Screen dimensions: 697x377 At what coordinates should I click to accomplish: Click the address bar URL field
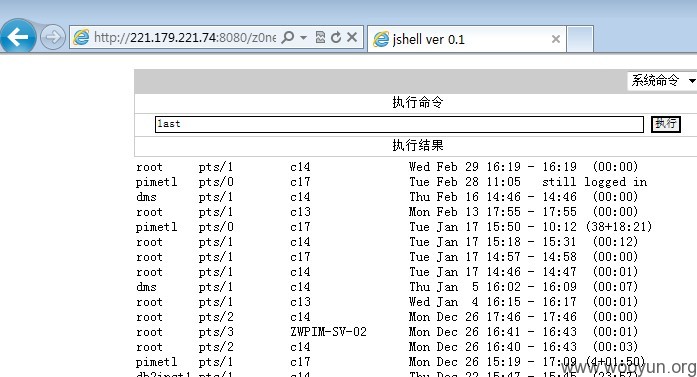(x=185, y=37)
